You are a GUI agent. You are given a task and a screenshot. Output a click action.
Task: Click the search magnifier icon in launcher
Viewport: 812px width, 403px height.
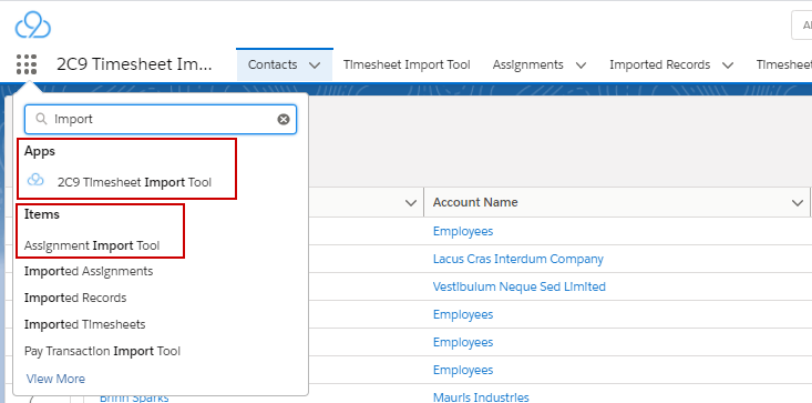(x=41, y=119)
